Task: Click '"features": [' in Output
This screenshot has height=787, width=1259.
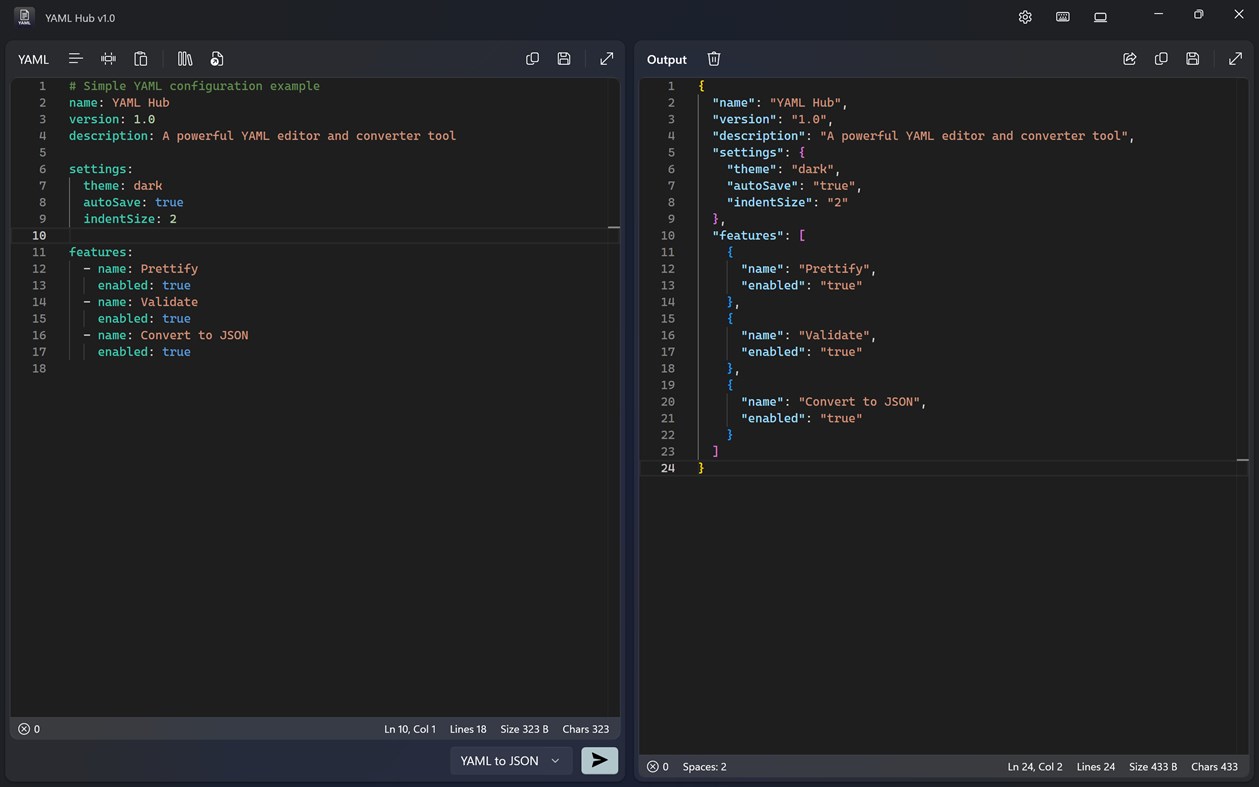Action: click(759, 235)
